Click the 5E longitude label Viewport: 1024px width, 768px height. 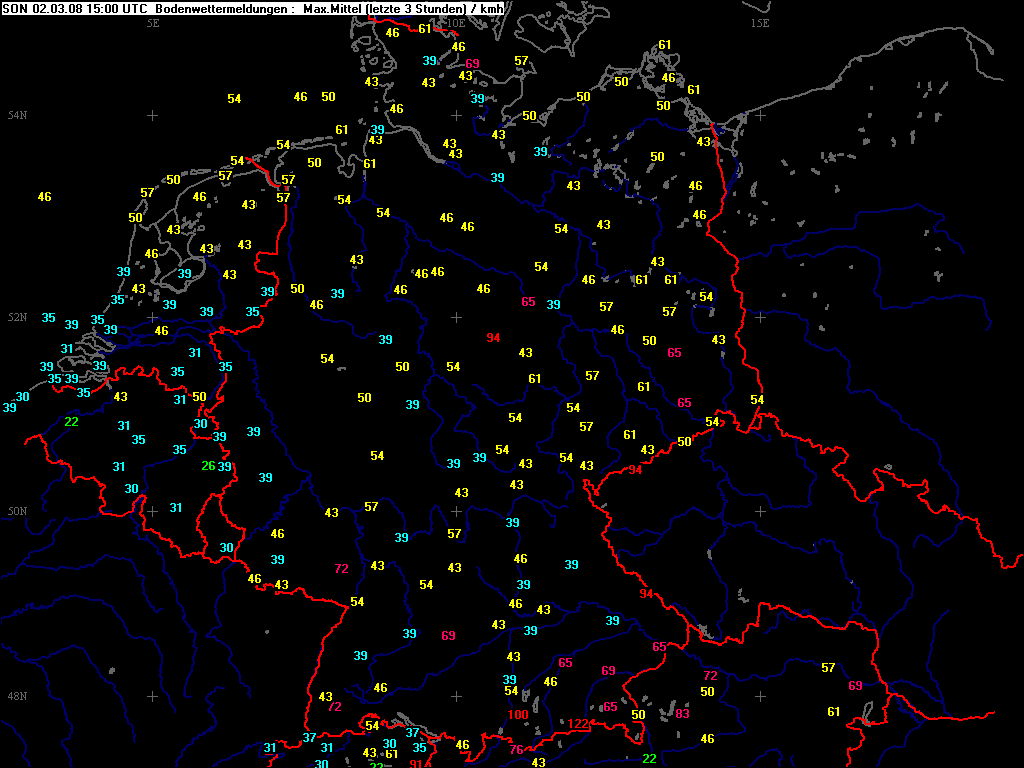[153, 22]
